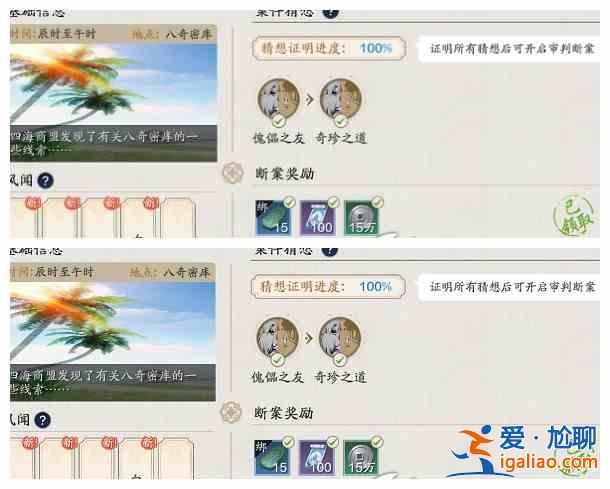
Task: Select the coin reward showing 15万 in top panel
Action: 362,217
